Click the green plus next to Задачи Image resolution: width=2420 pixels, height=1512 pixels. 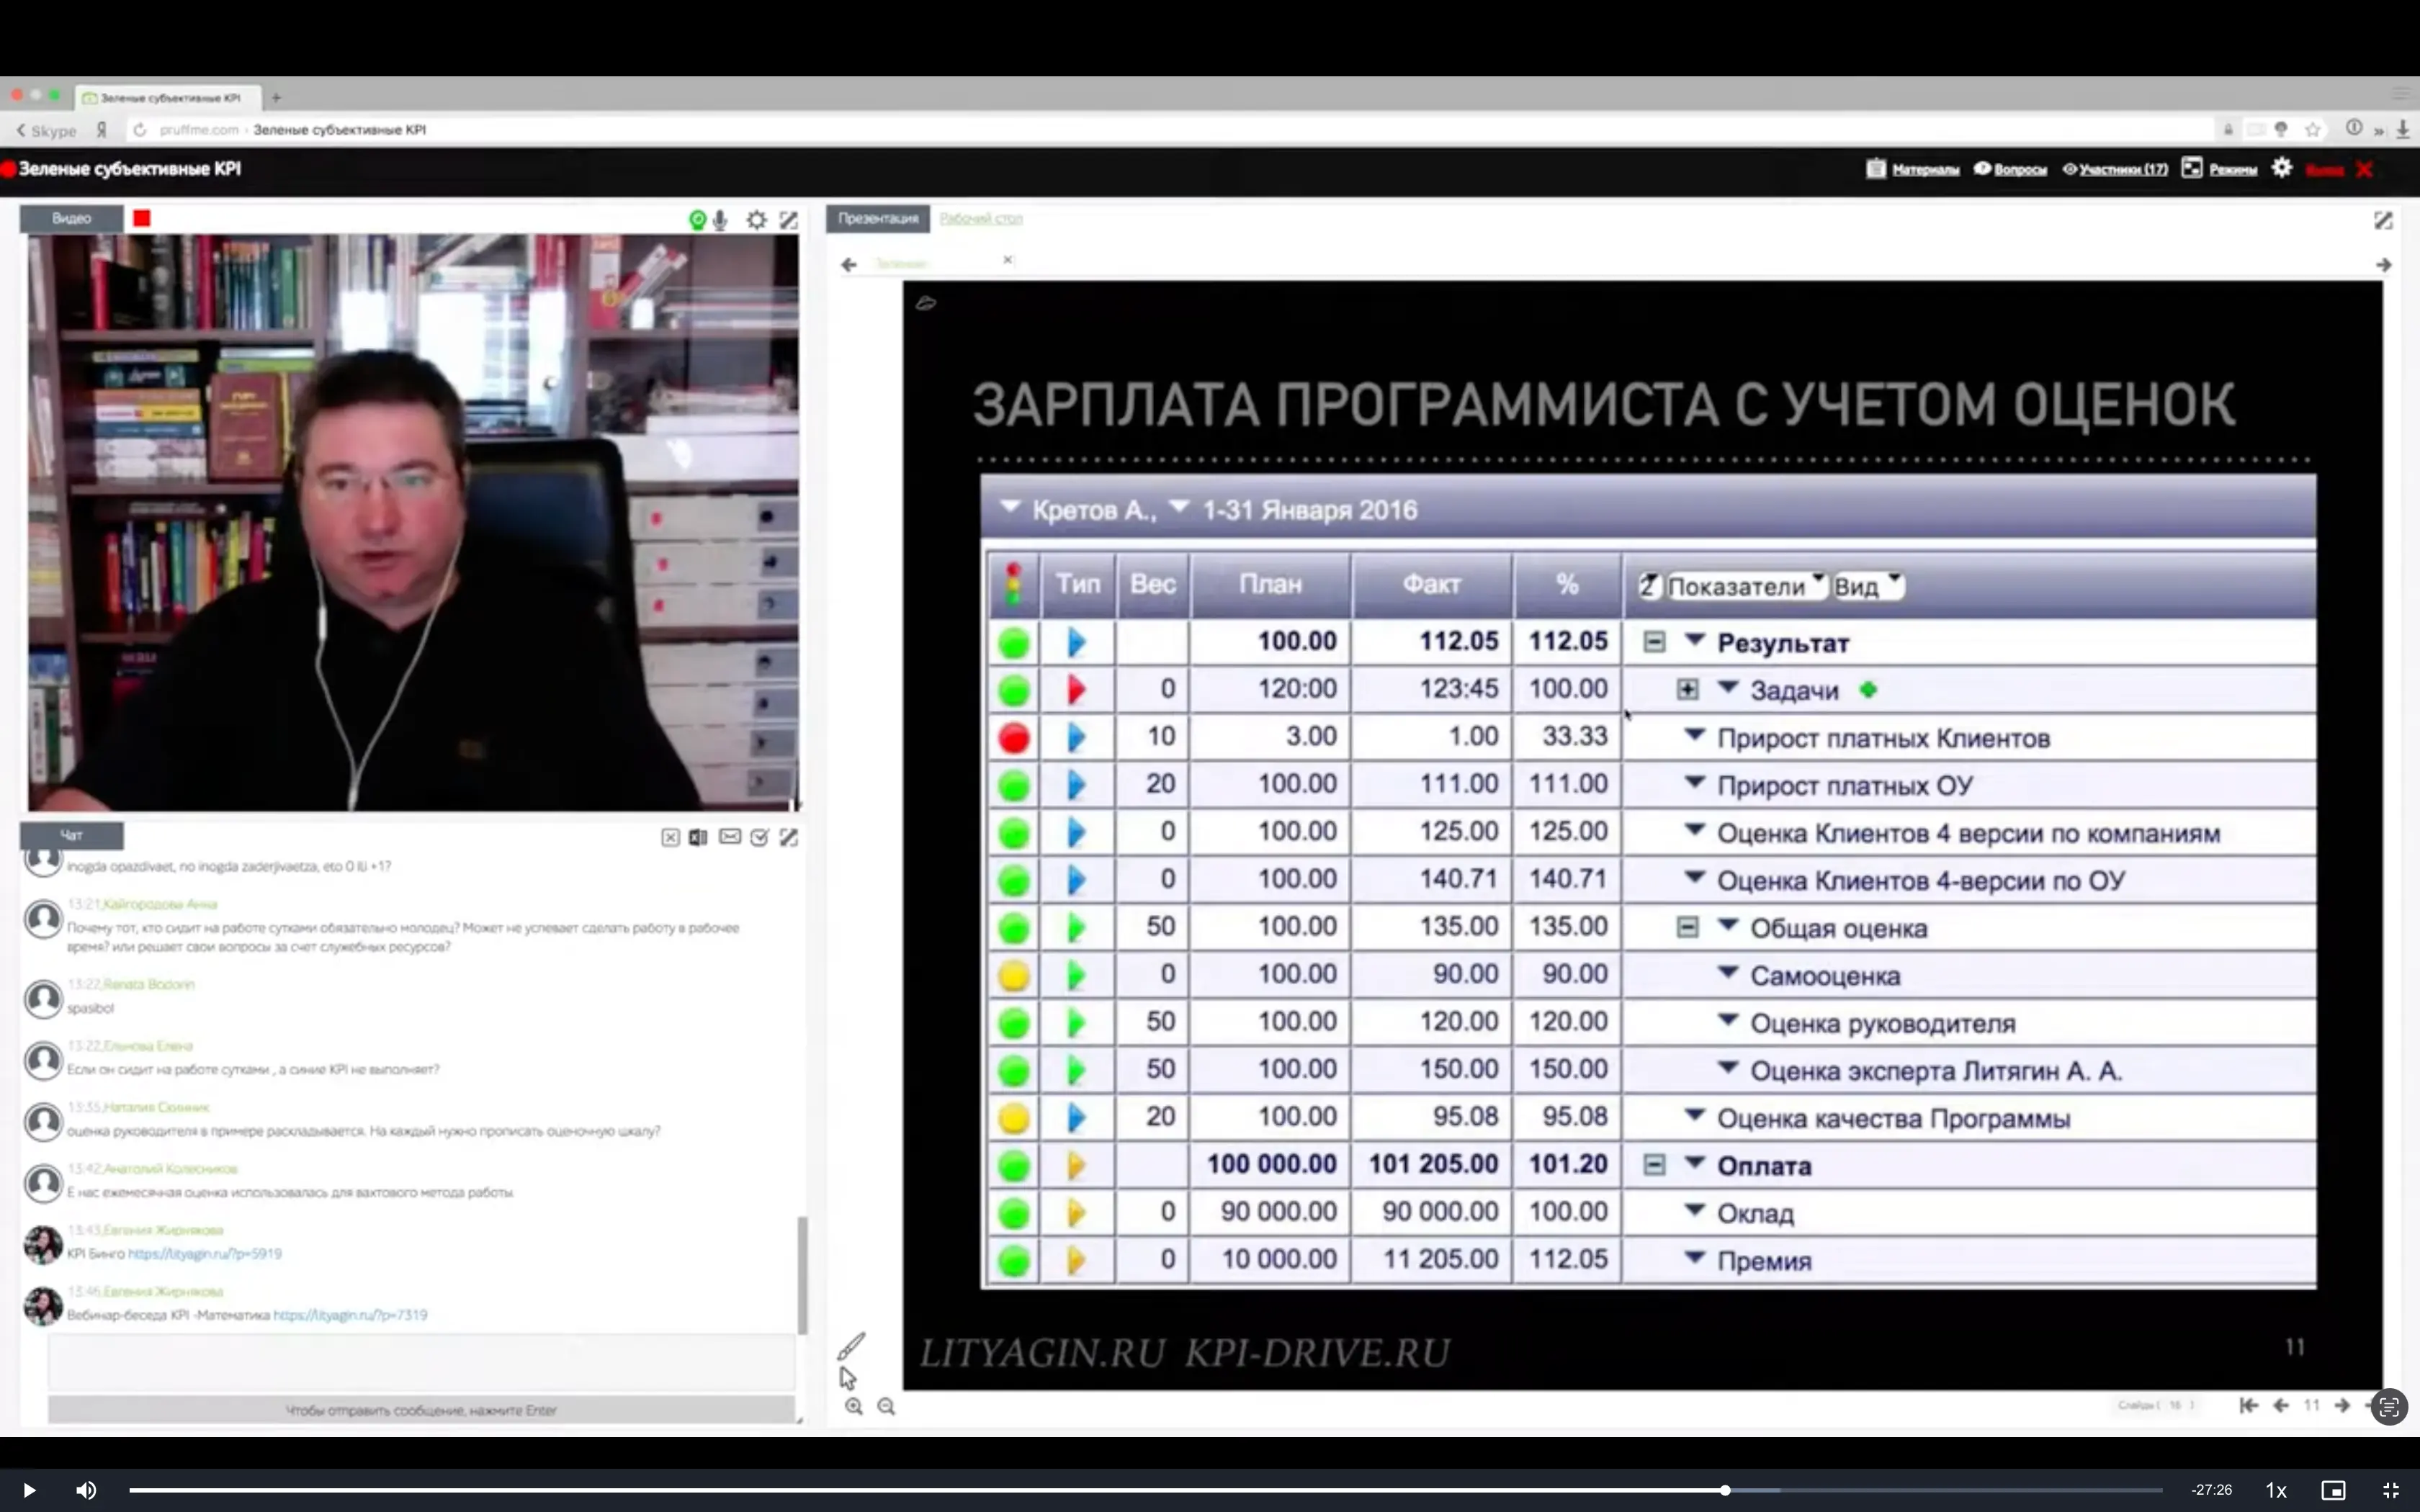pyautogui.click(x=1868, y=689)
